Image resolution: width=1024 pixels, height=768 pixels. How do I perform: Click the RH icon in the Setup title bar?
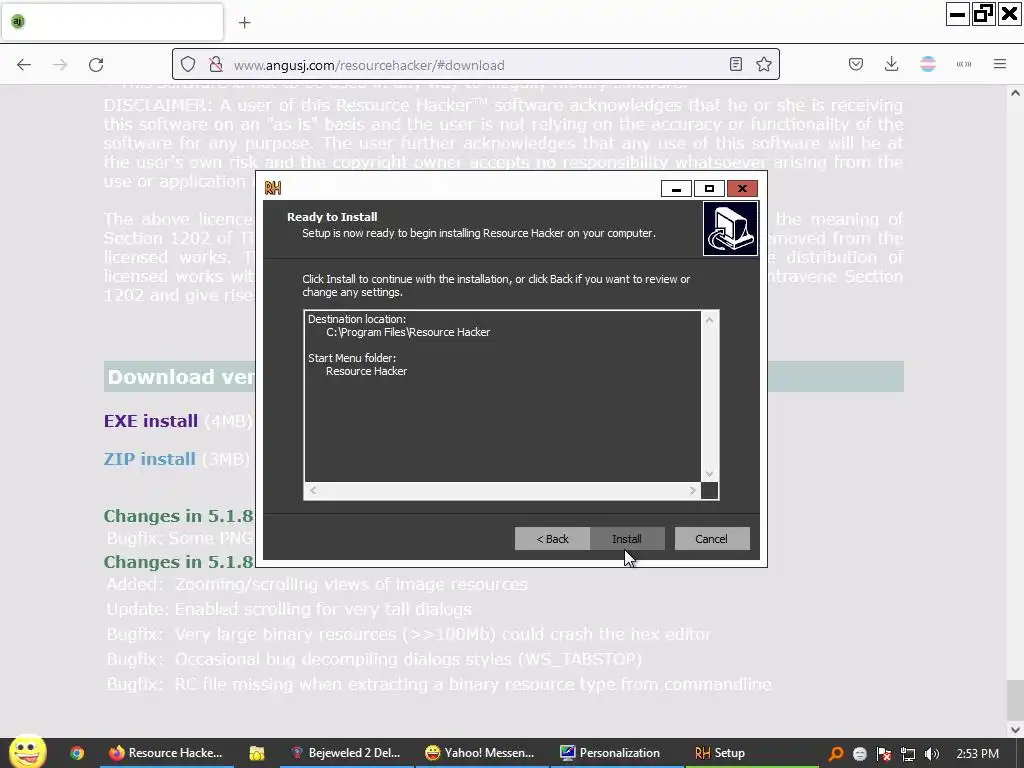point(273,188)
